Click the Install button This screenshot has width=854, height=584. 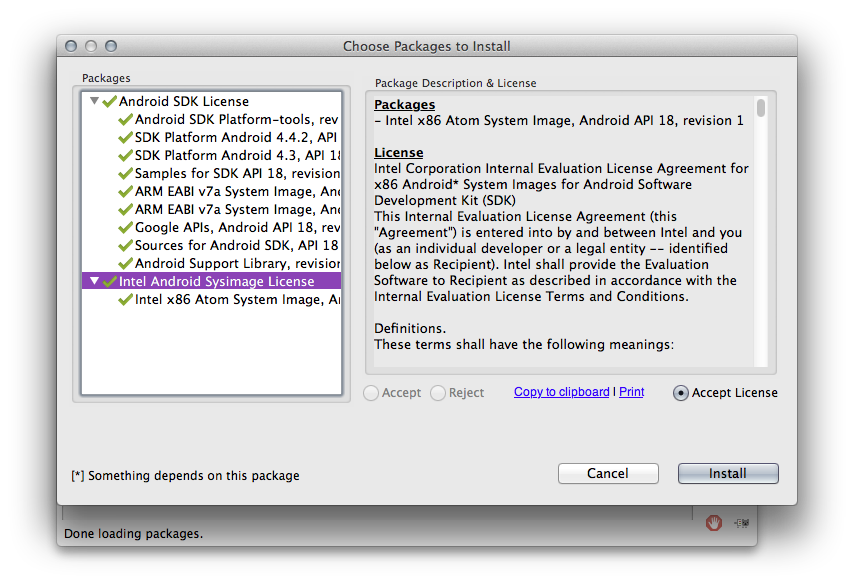click(x=728, y=473)
